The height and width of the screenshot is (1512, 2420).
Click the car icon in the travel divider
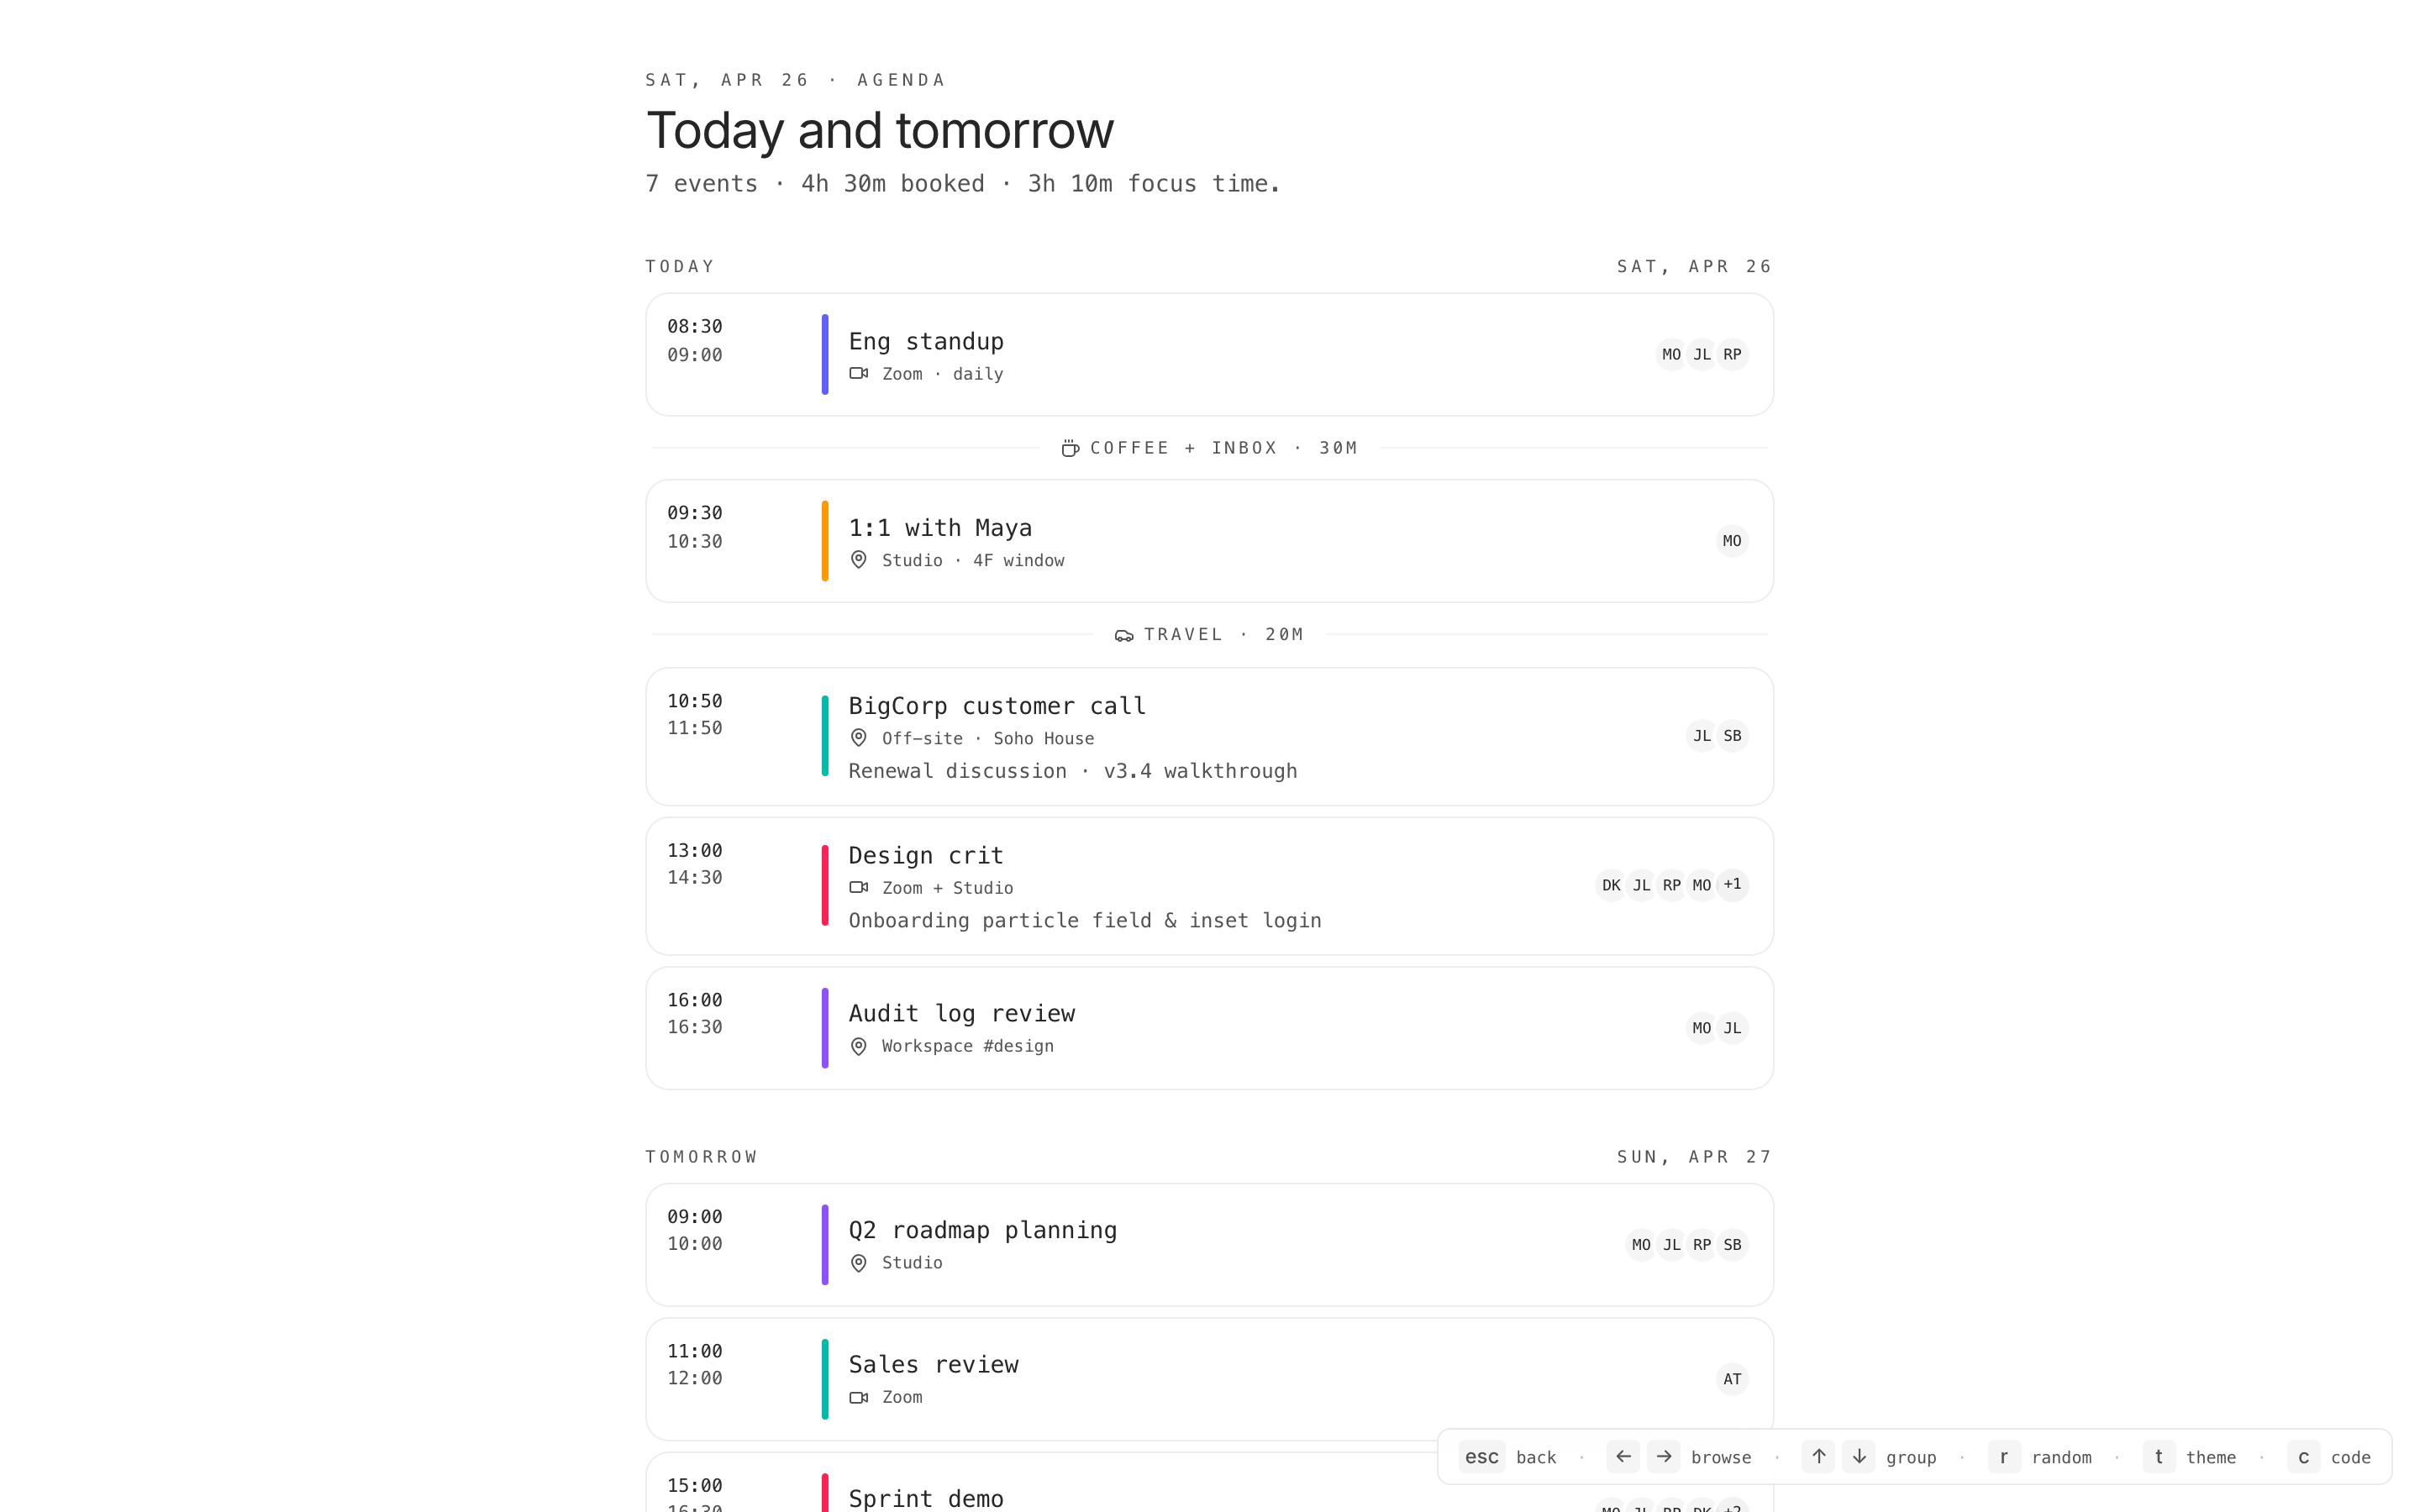pos(1124,635)
